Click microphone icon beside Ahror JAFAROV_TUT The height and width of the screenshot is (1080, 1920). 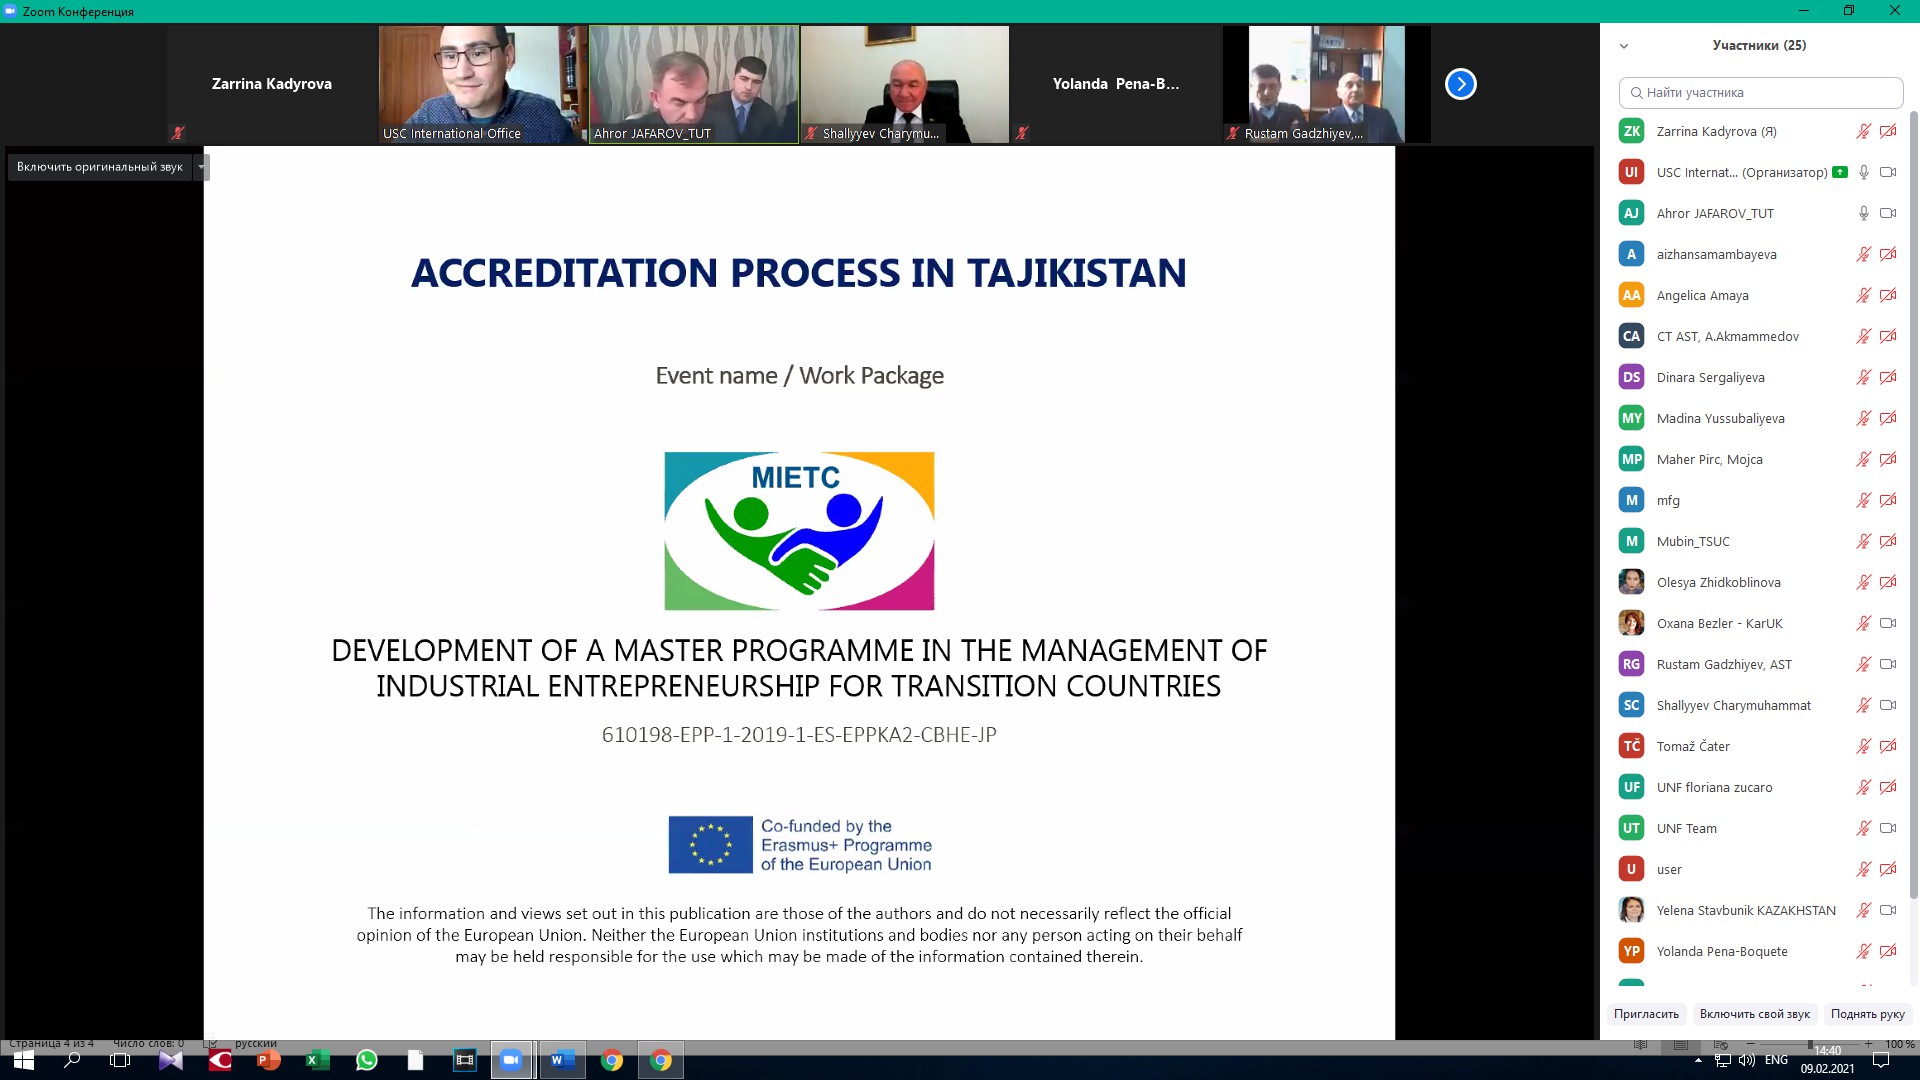click(x=1863, y=213)
